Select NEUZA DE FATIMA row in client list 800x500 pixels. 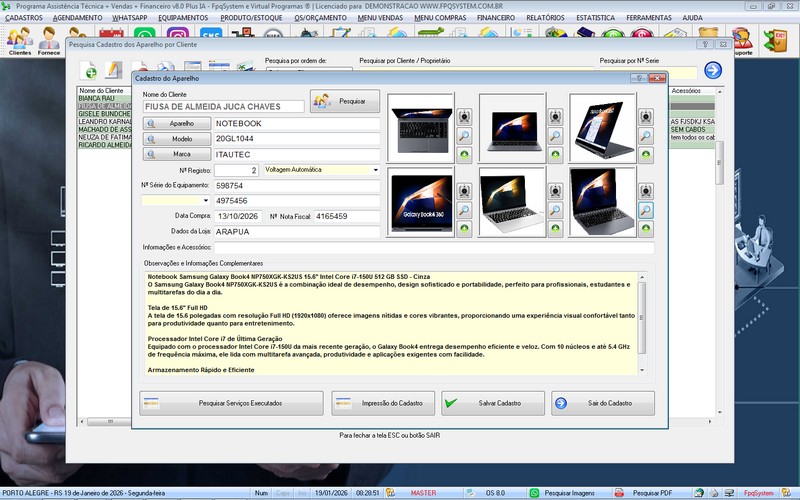tap(104, 137)
